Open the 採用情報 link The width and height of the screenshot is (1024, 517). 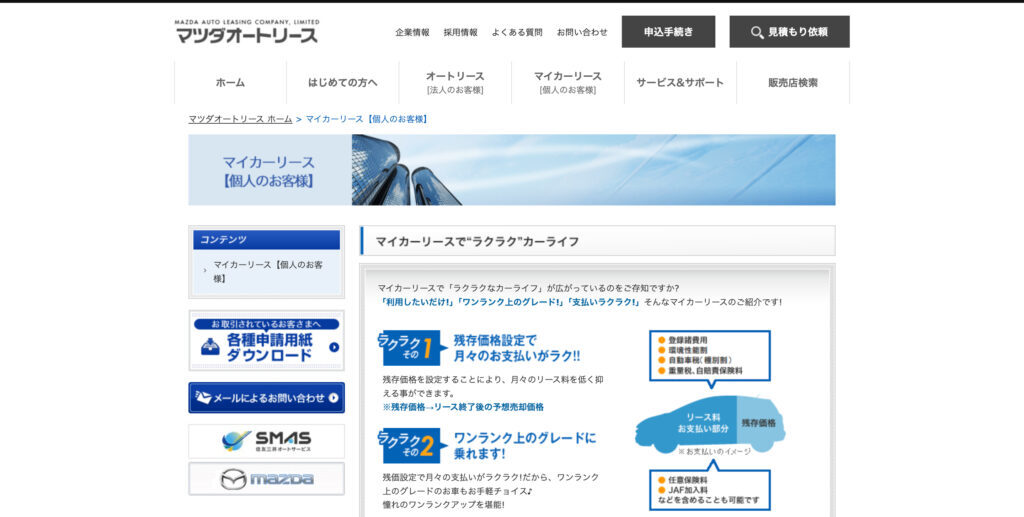coord(460,32)
